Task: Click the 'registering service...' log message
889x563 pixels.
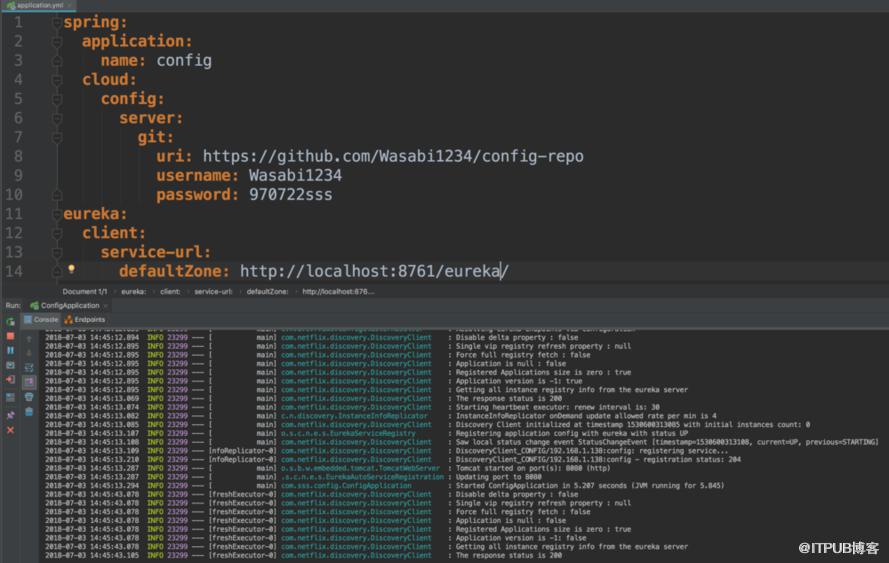Action: point(591,451)
